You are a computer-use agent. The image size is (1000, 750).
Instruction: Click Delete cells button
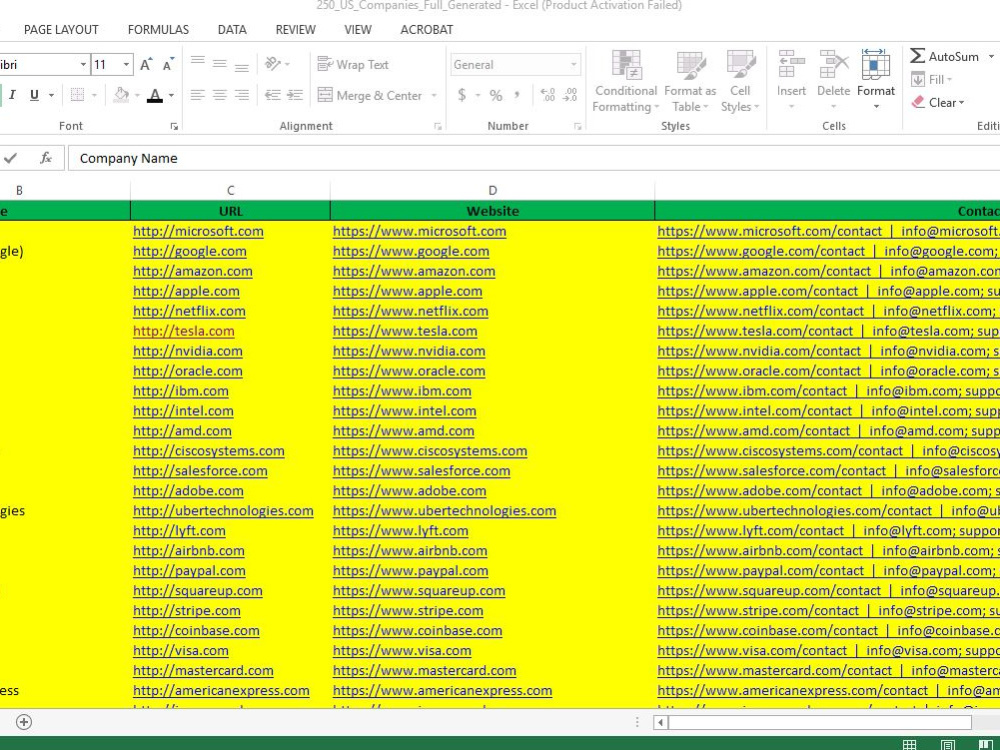coord(834,80)
